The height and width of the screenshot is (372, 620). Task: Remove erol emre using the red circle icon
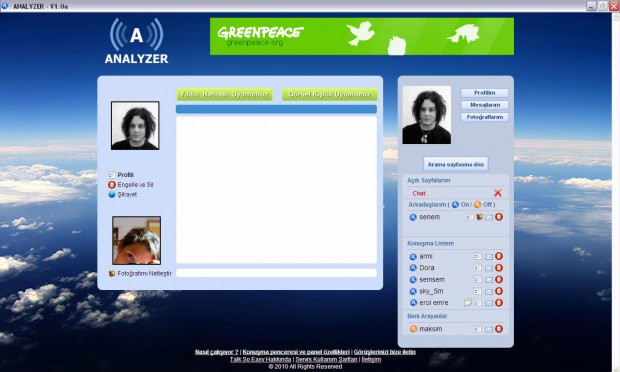click(x=499, y=303)
